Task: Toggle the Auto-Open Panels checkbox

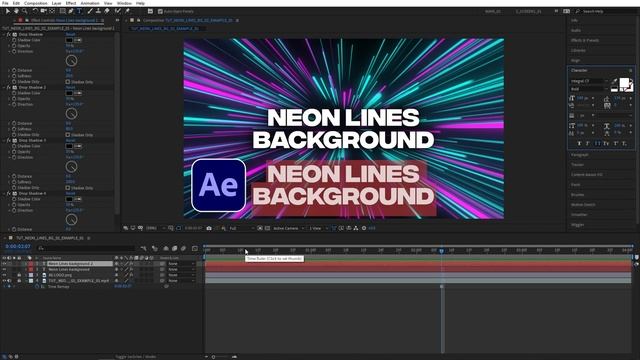Action: point(160,11)
